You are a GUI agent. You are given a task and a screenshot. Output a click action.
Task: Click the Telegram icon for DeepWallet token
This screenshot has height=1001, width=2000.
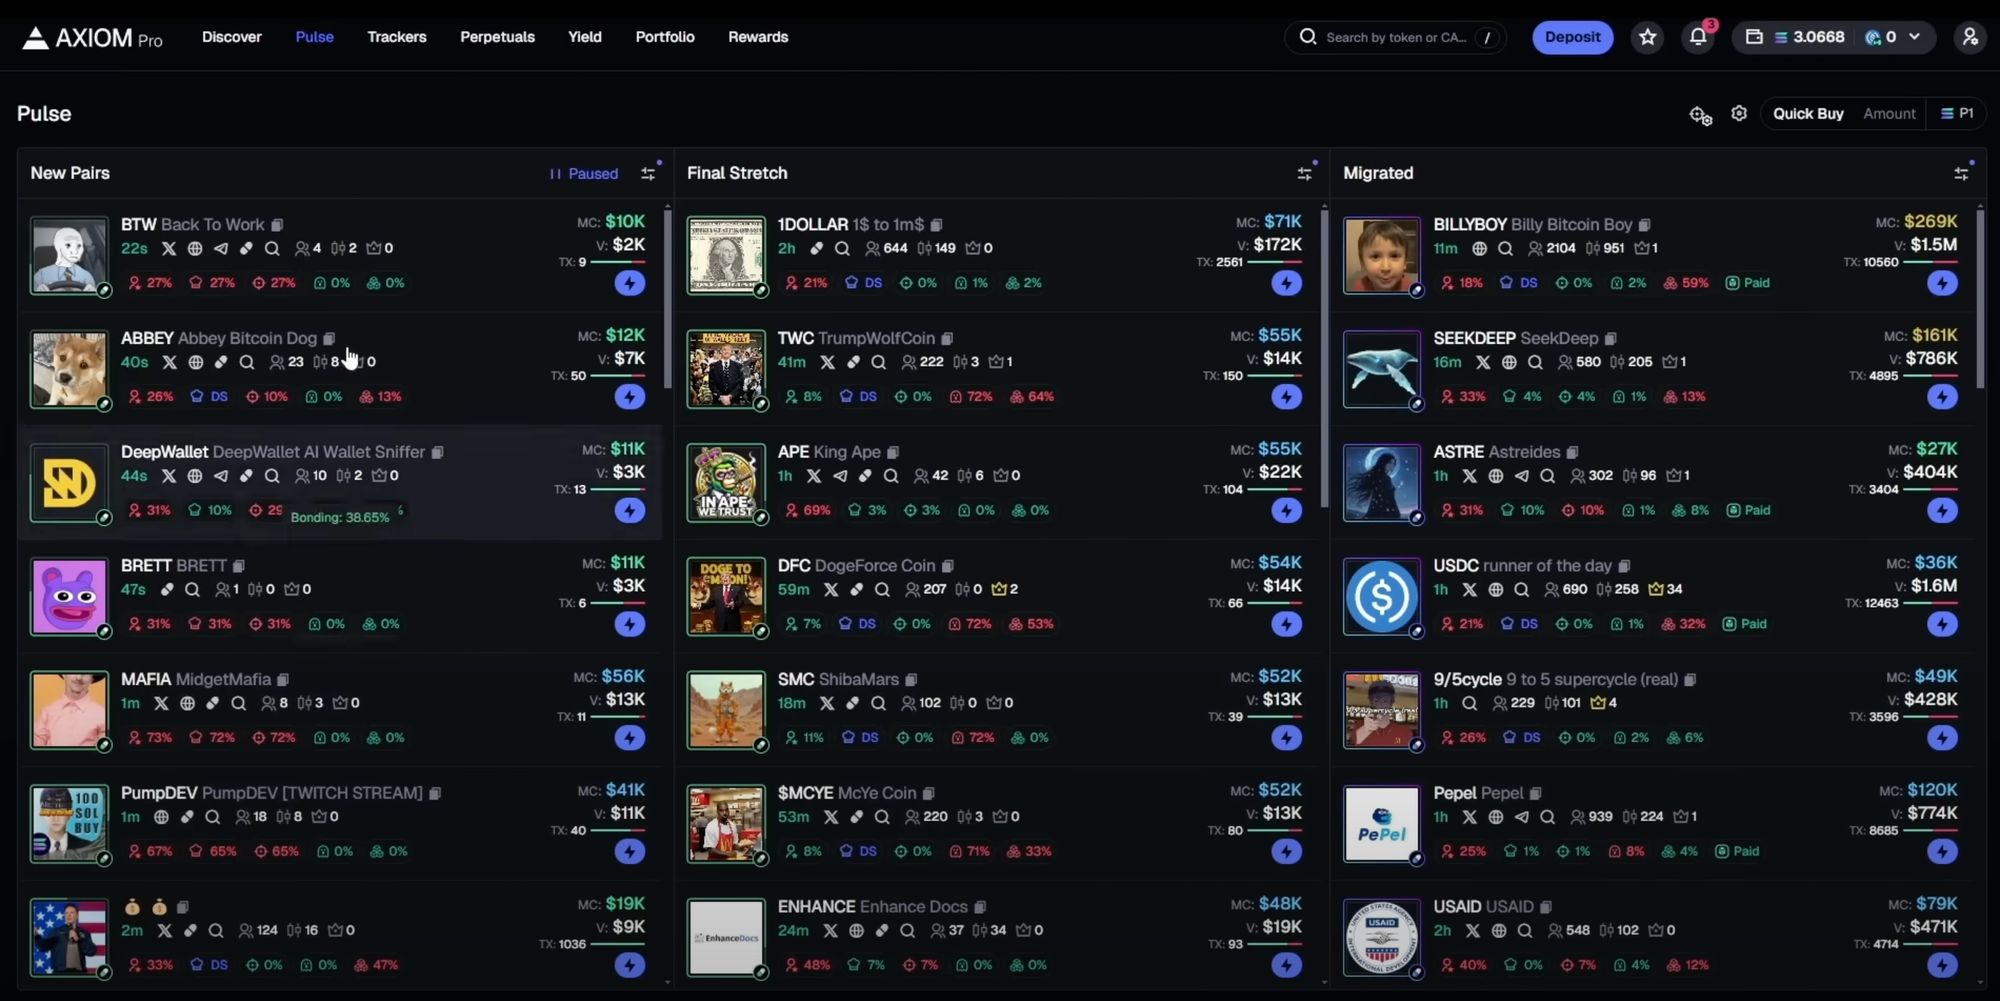tap(221, 476)
